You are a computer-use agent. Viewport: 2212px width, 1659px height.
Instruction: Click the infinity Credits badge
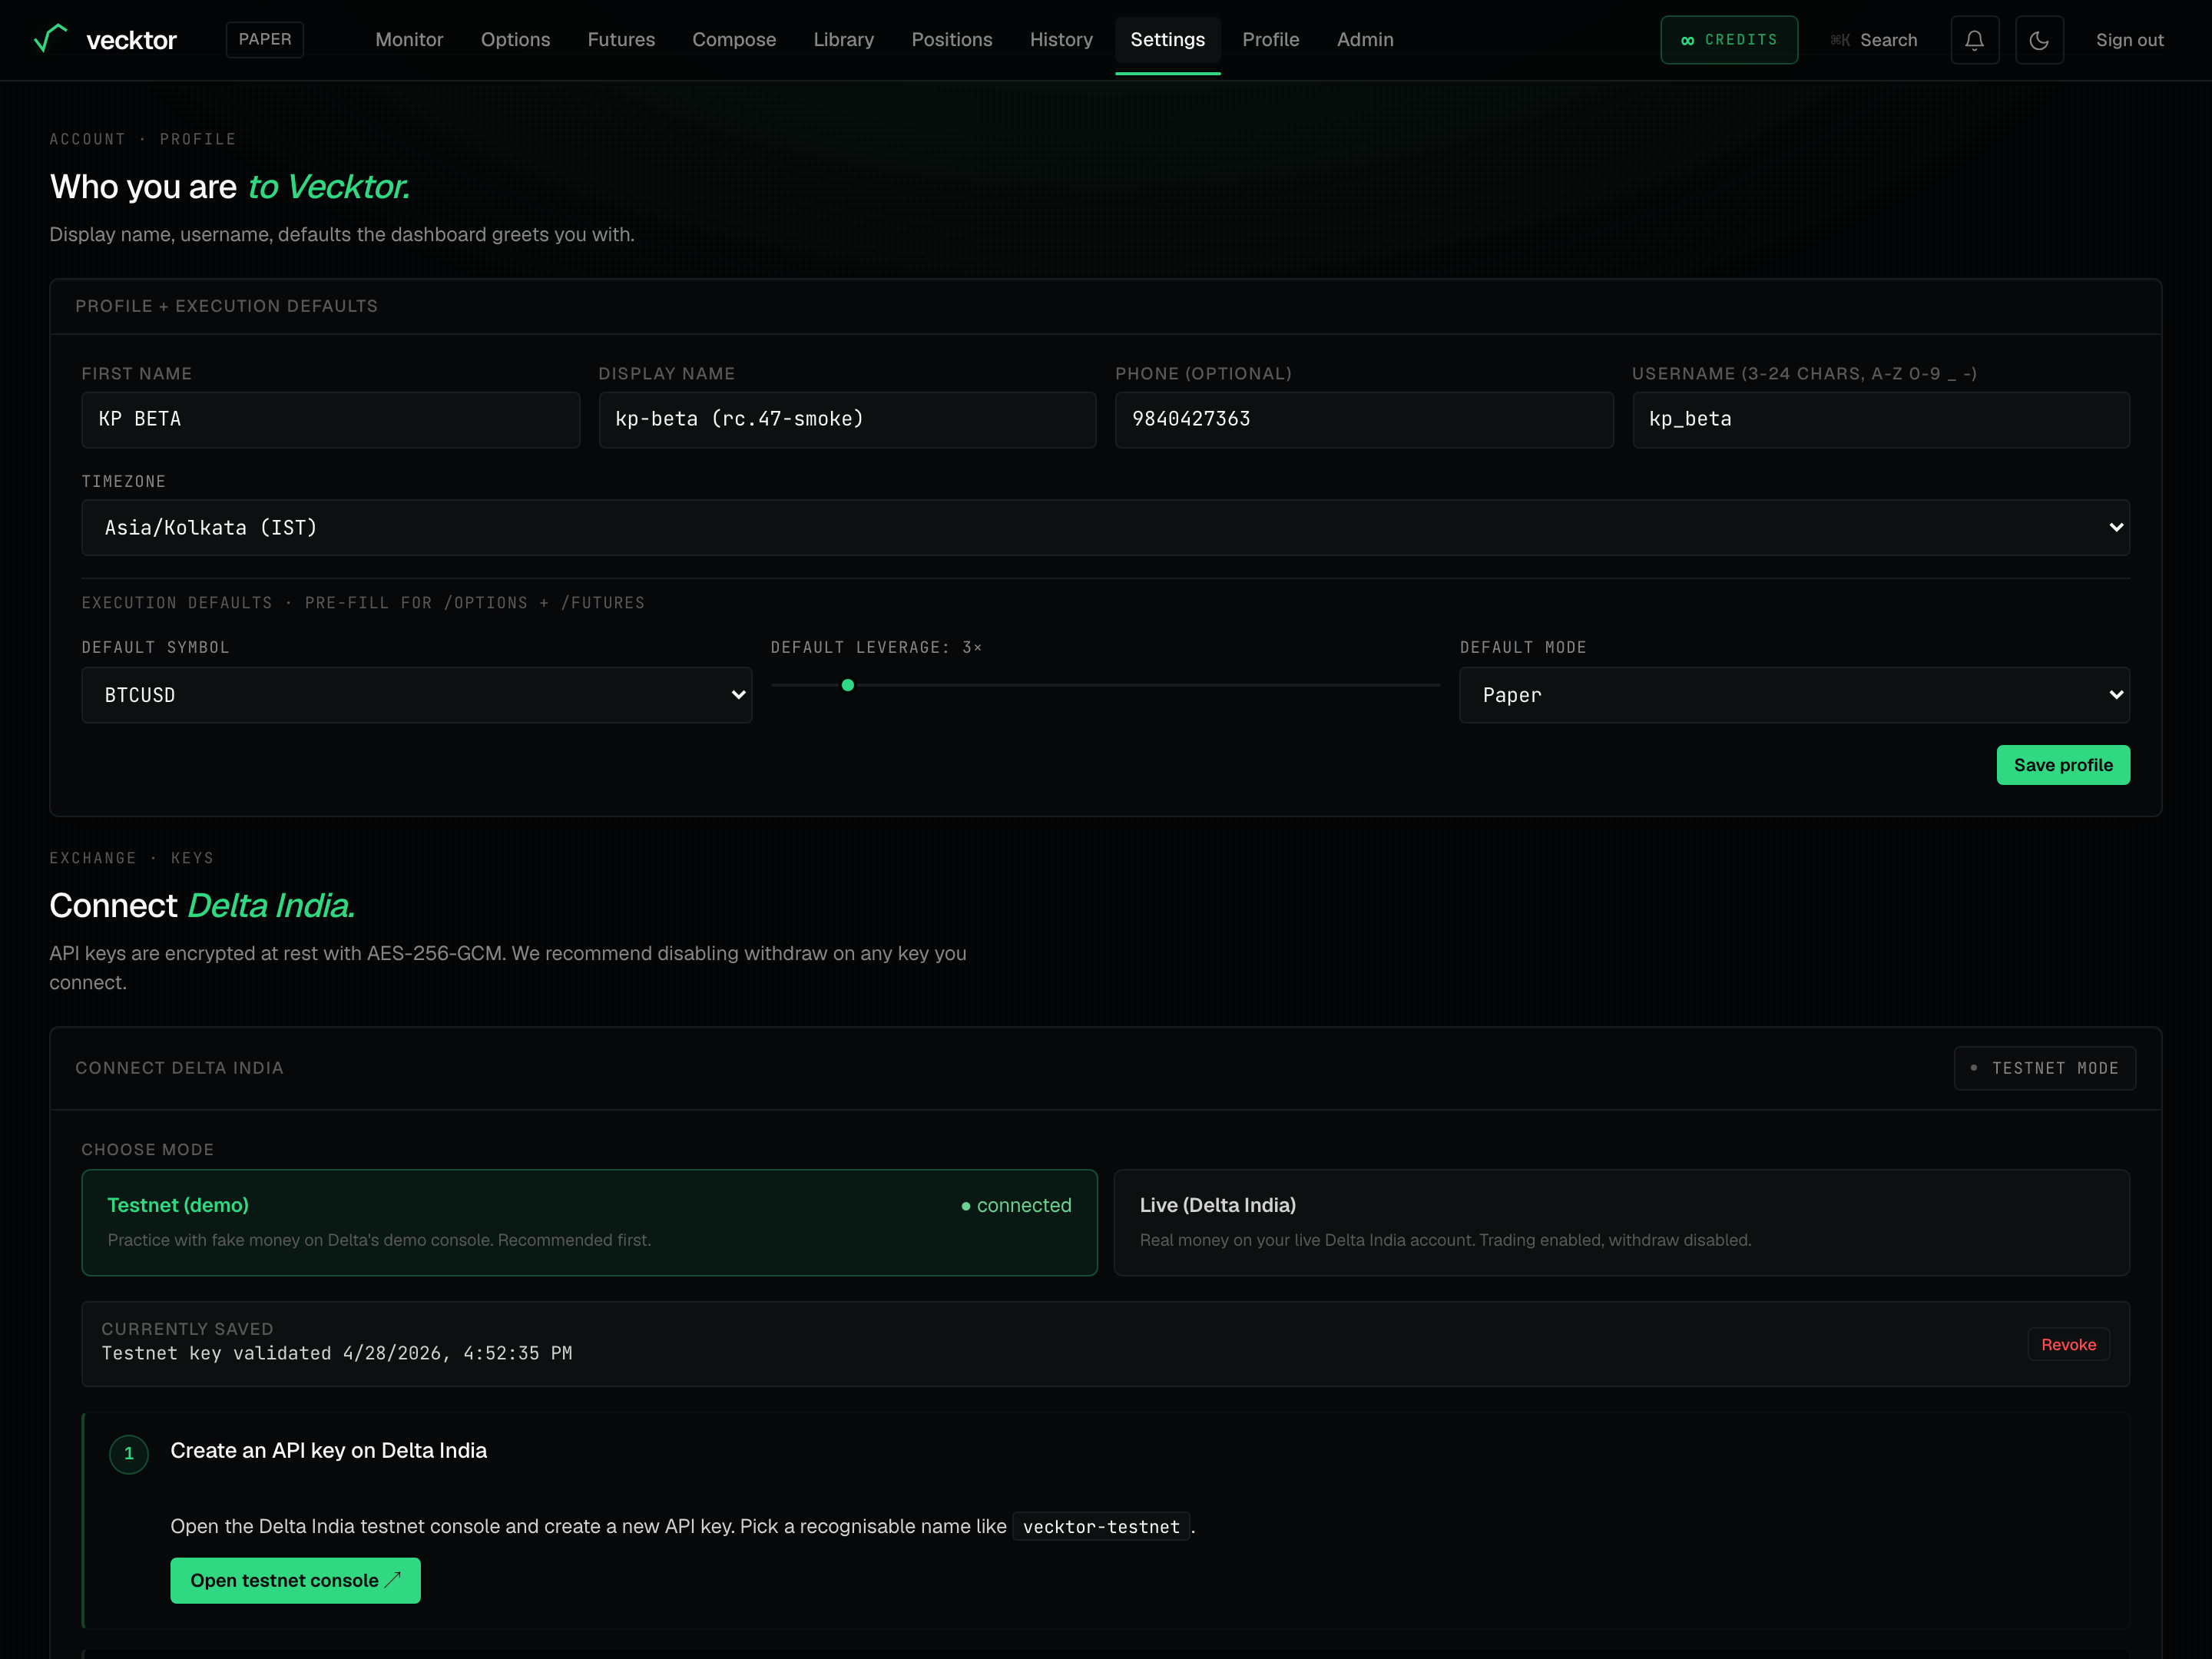tap(1729, 40)
